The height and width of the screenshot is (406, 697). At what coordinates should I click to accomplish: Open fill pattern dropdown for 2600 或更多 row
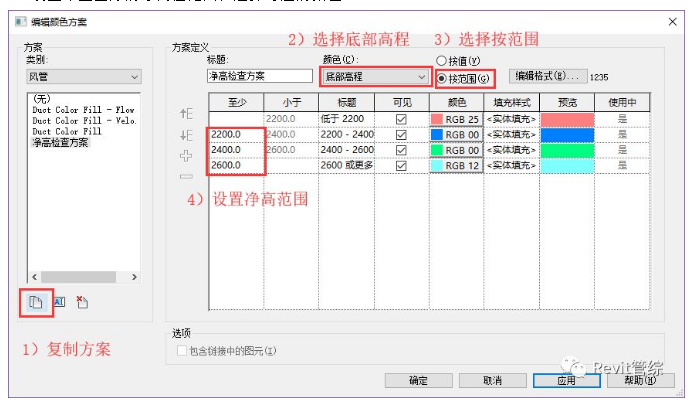[511, 165]
